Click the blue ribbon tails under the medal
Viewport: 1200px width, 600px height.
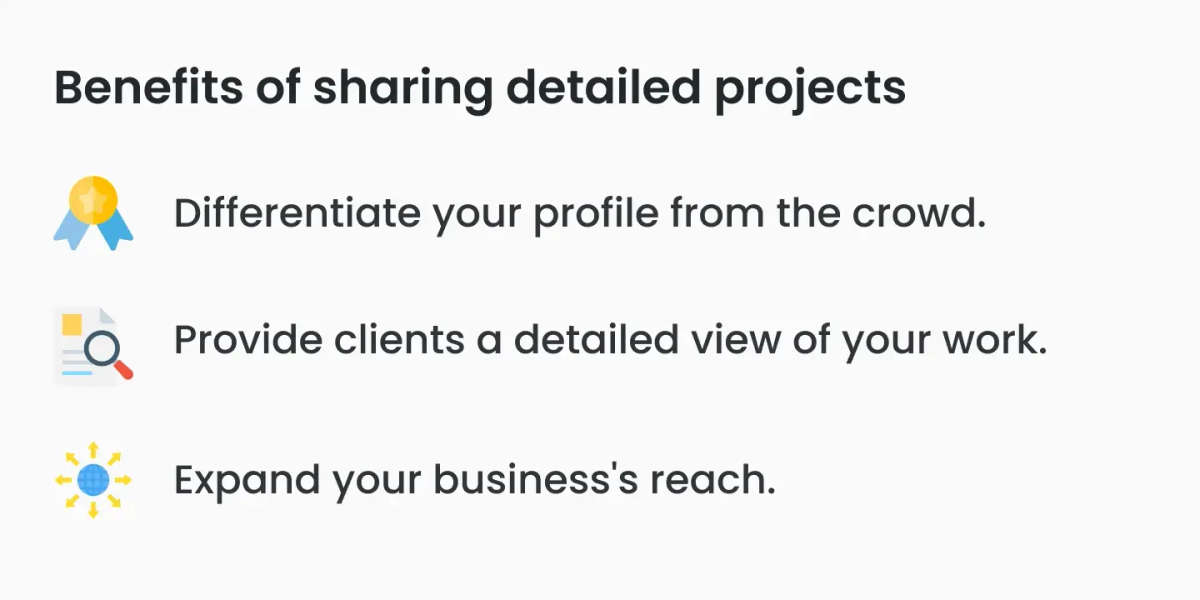(93, 231)
